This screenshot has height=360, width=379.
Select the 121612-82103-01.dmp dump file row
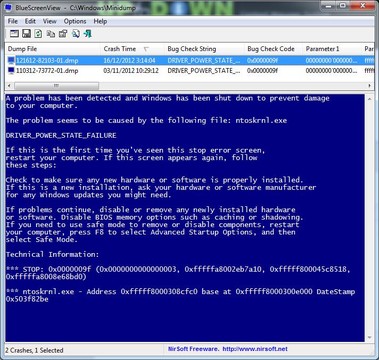pos(189,61)
